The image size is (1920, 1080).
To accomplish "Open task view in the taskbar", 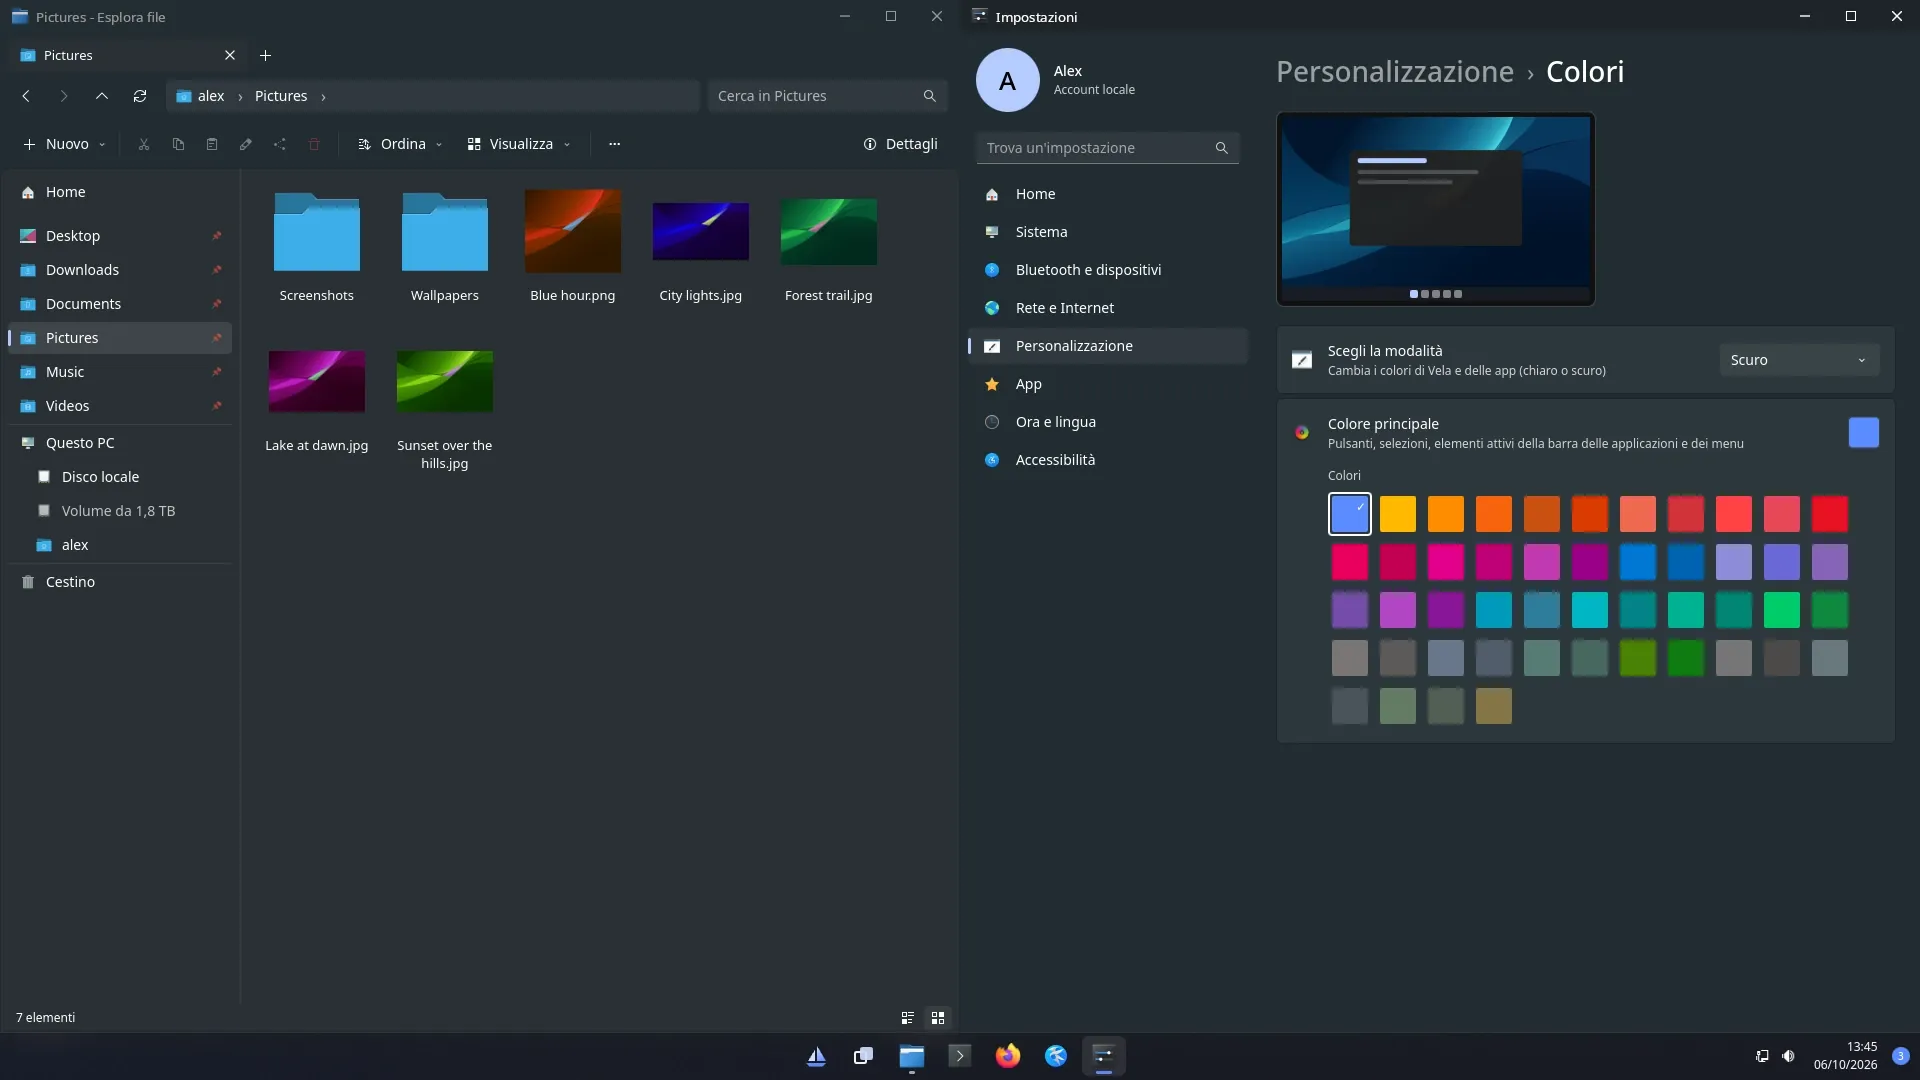I will pyautogui.click(x=863, y=1056).
